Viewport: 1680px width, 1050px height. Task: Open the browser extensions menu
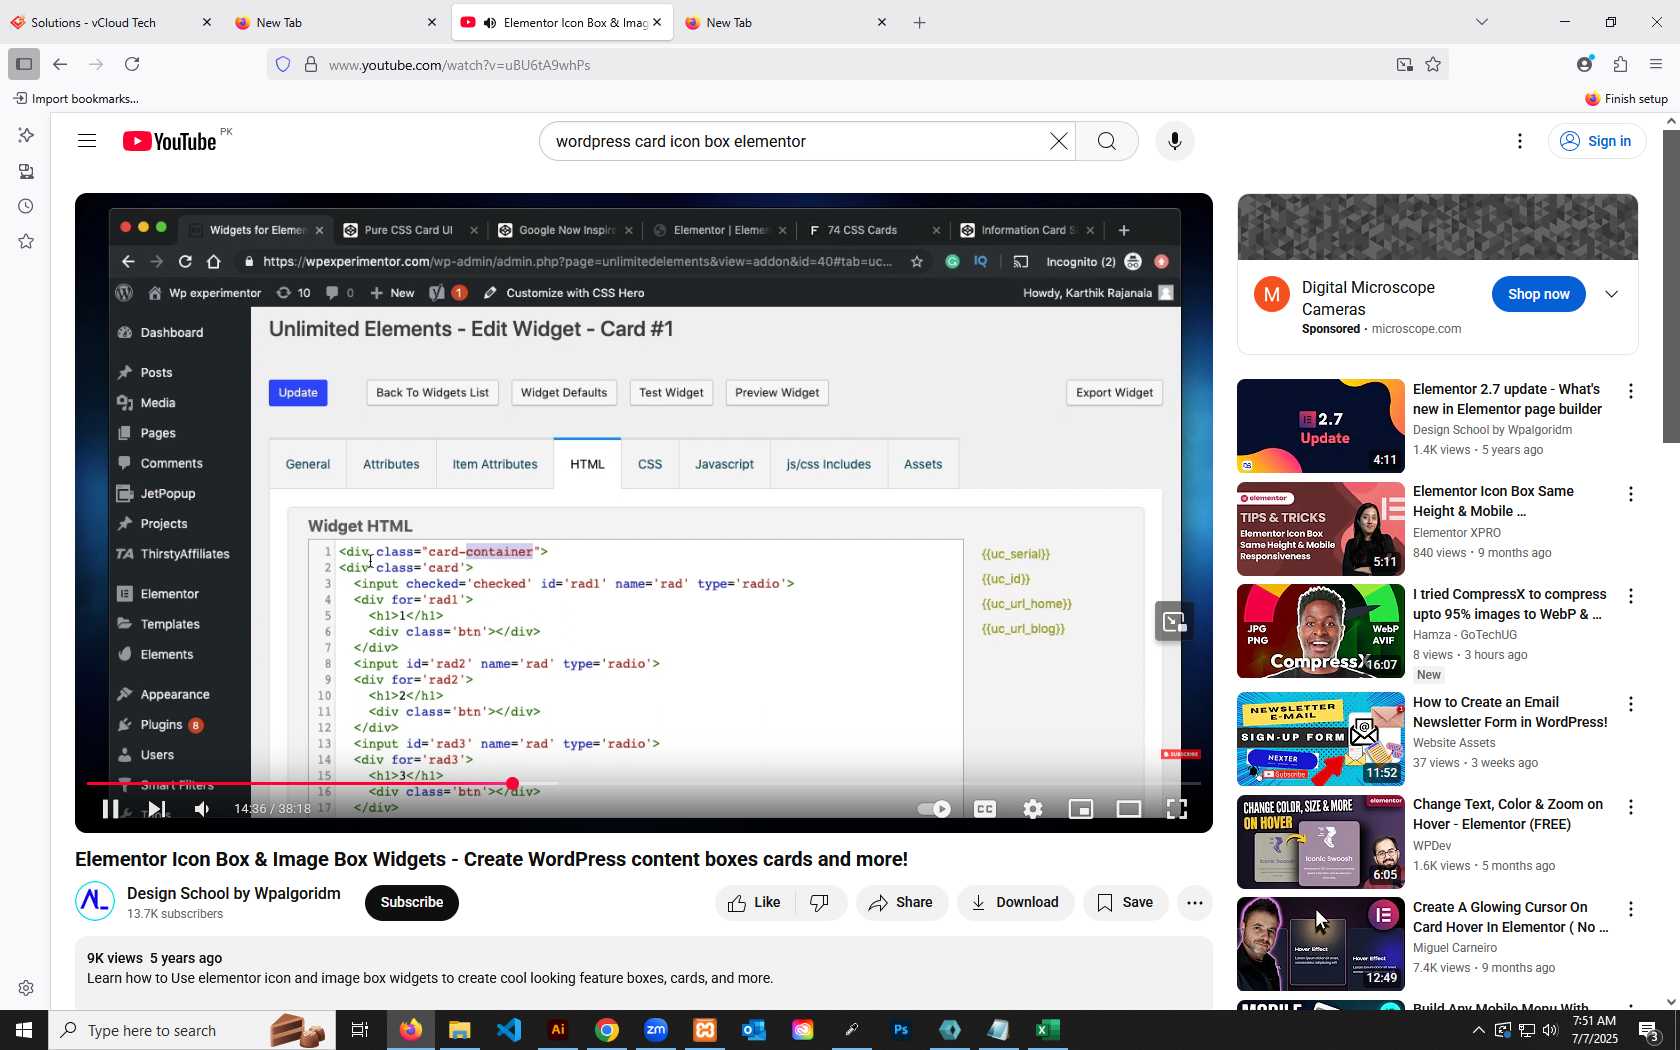pos(1621,64)
